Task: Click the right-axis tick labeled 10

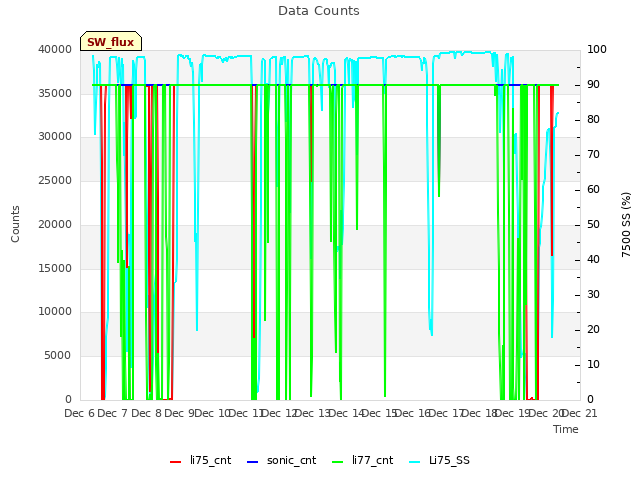Action: [593, 364]
